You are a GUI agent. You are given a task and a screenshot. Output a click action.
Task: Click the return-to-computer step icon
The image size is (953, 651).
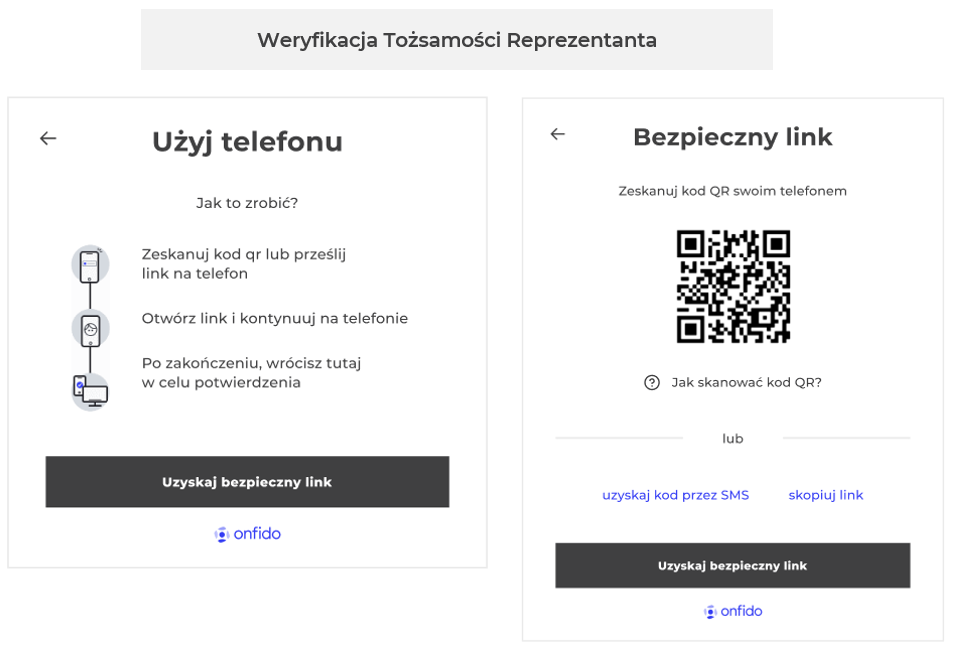click(90, 389)
